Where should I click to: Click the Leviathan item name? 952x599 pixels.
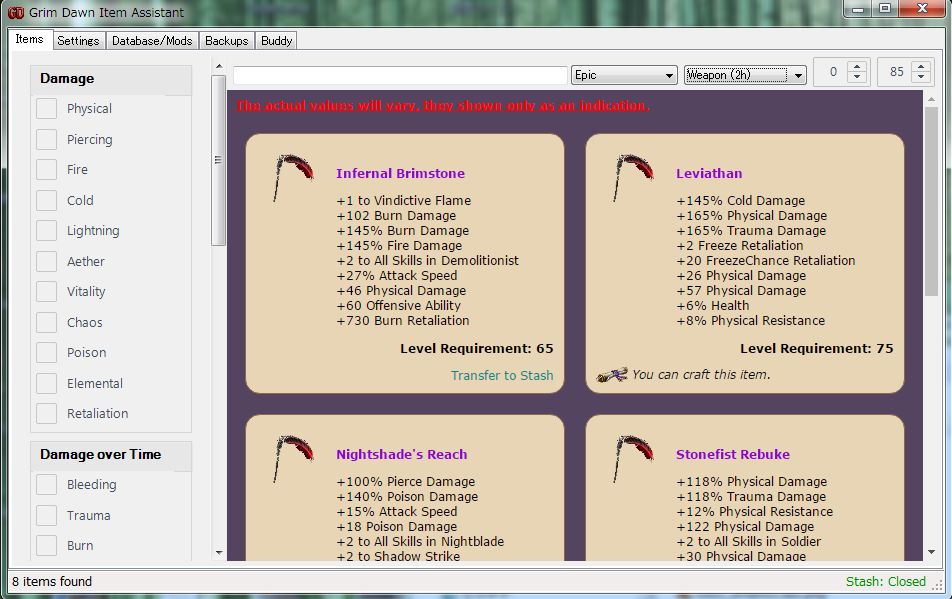pyautogui.click(x=709, y=174)
